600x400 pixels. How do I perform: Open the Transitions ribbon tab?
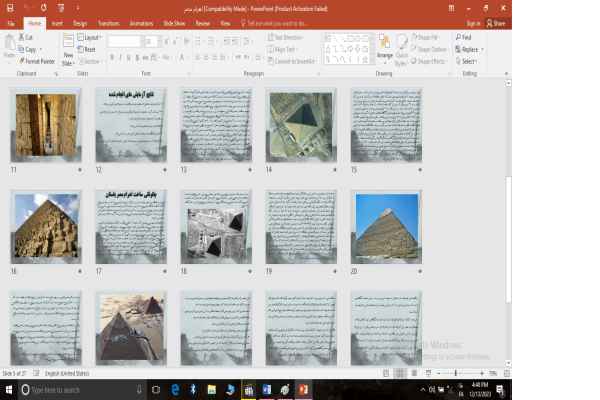pos(108,22)
